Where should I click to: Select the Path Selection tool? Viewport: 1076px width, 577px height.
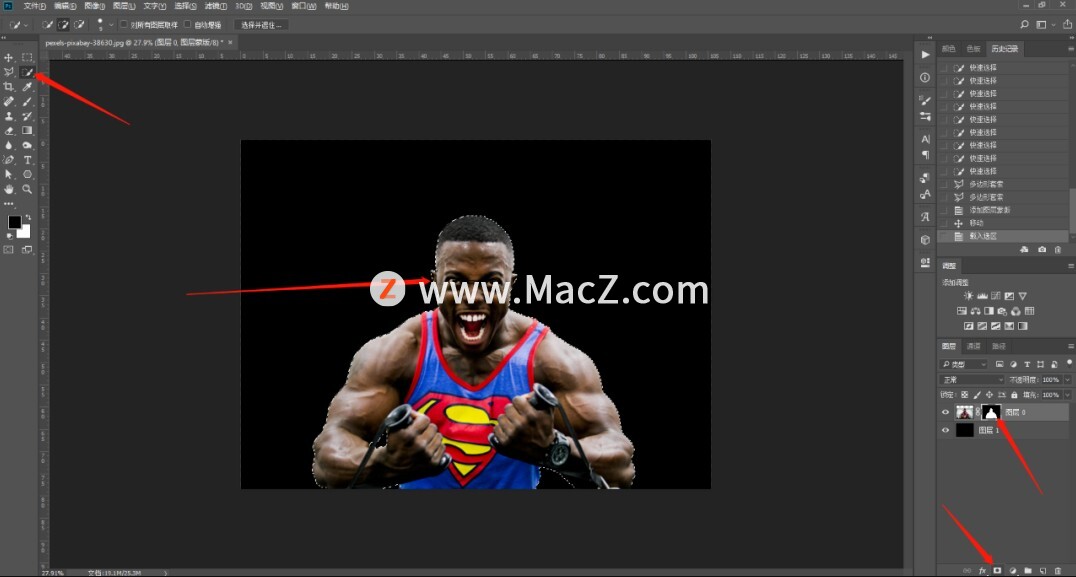click(9, 174)
